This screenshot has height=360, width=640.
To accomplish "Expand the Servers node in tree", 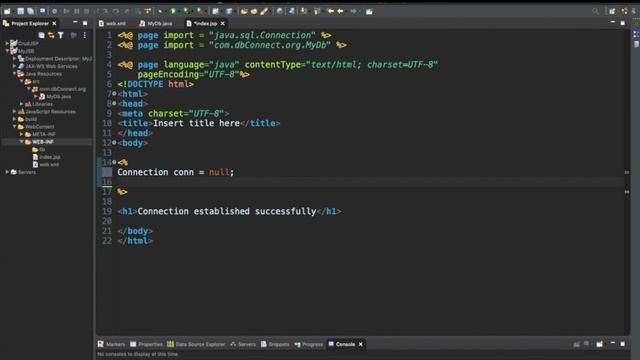I will pyautogui.click(x=7, y=172).
